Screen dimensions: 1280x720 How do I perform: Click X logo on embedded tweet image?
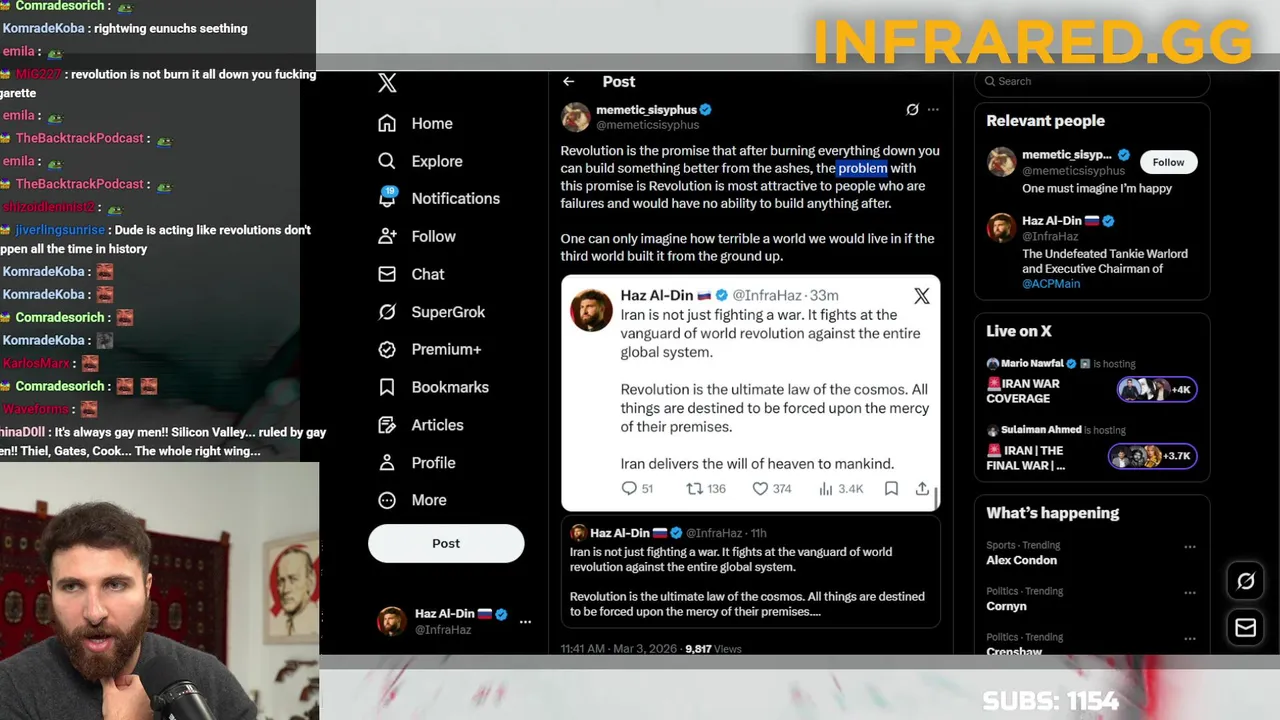[x=921, y=296]
